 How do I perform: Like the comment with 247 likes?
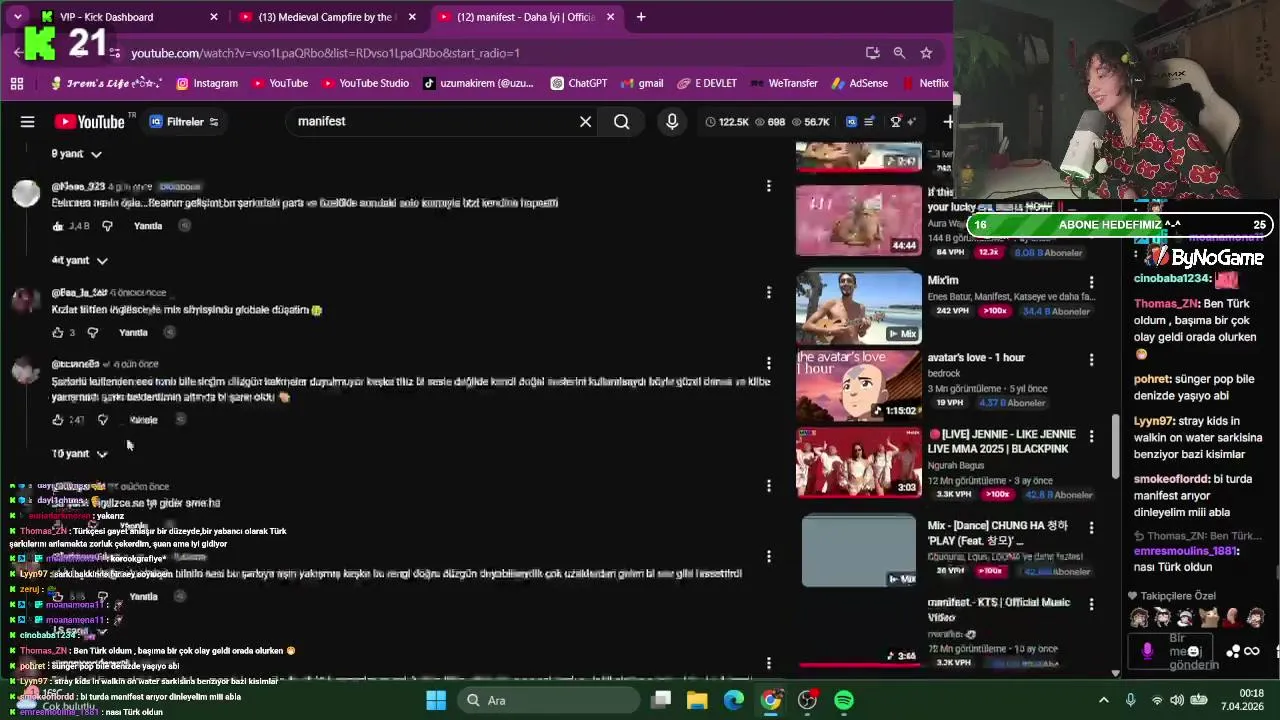(x=58, y=420)
